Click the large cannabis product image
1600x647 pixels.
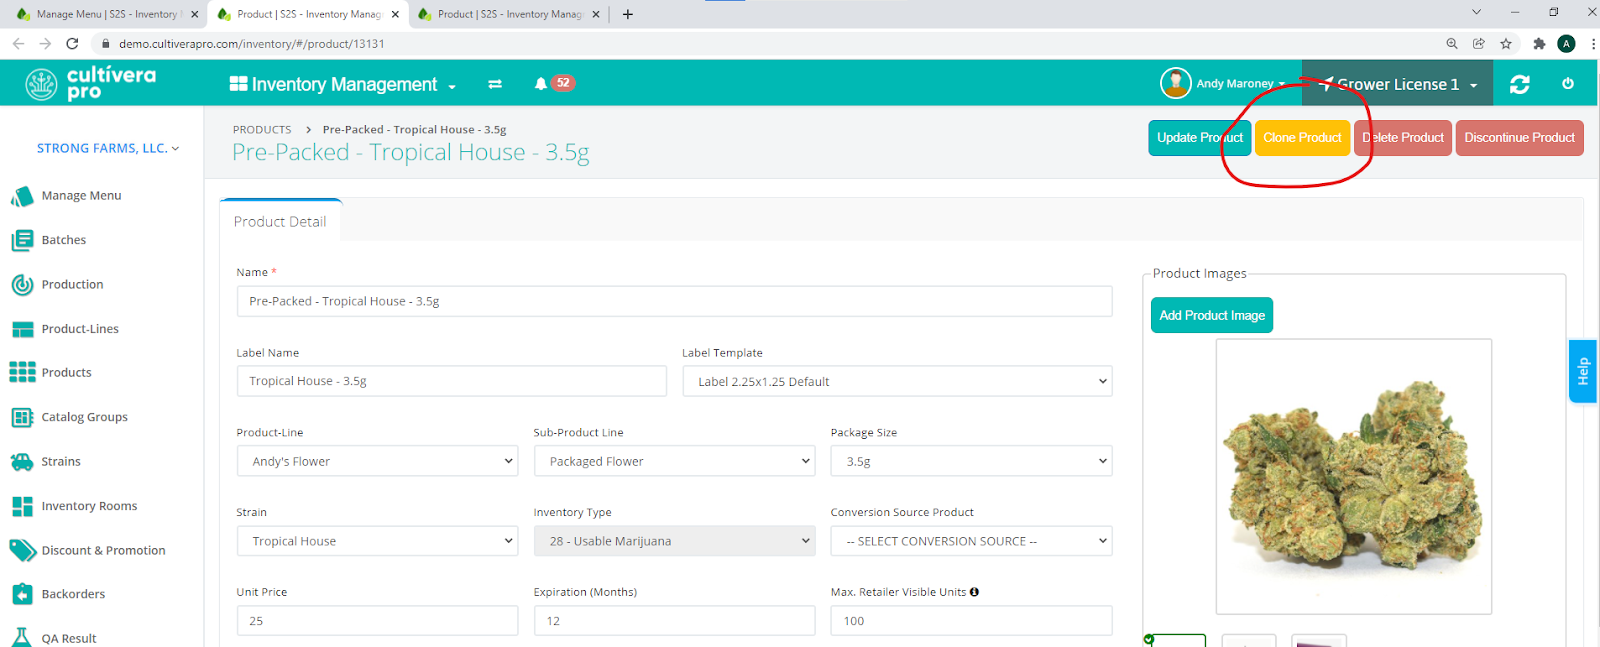(x=1354, y=476)
